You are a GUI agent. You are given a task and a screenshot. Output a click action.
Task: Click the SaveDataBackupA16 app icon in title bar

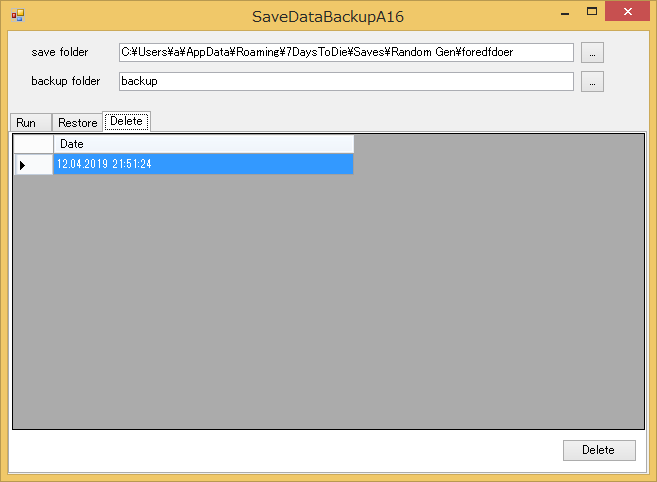[x=18, y=16]
